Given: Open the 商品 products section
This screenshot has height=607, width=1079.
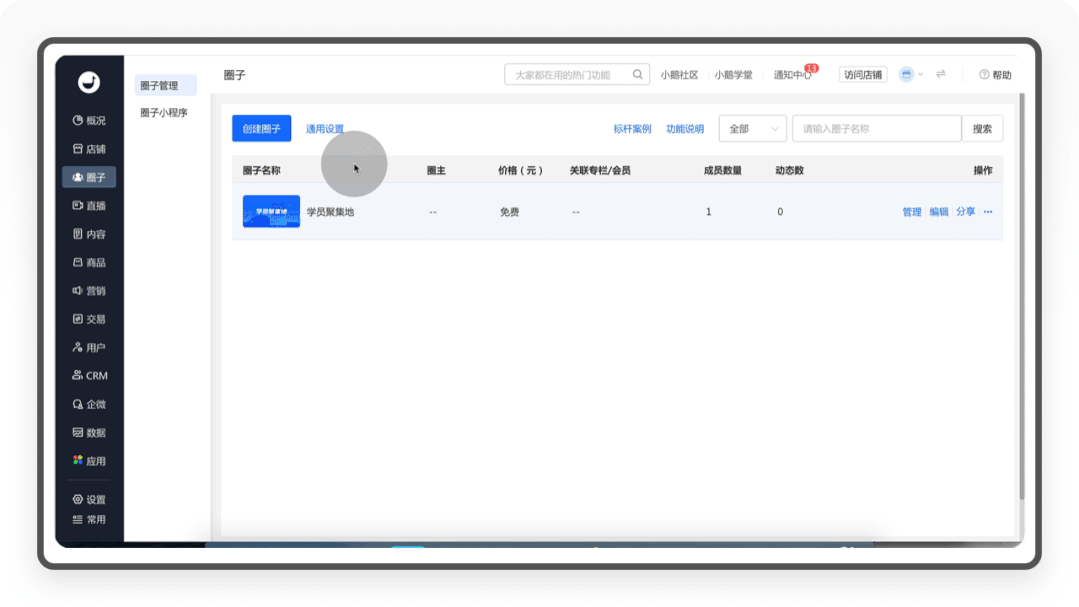Looking at the screenshot, I should click(89, 262).
